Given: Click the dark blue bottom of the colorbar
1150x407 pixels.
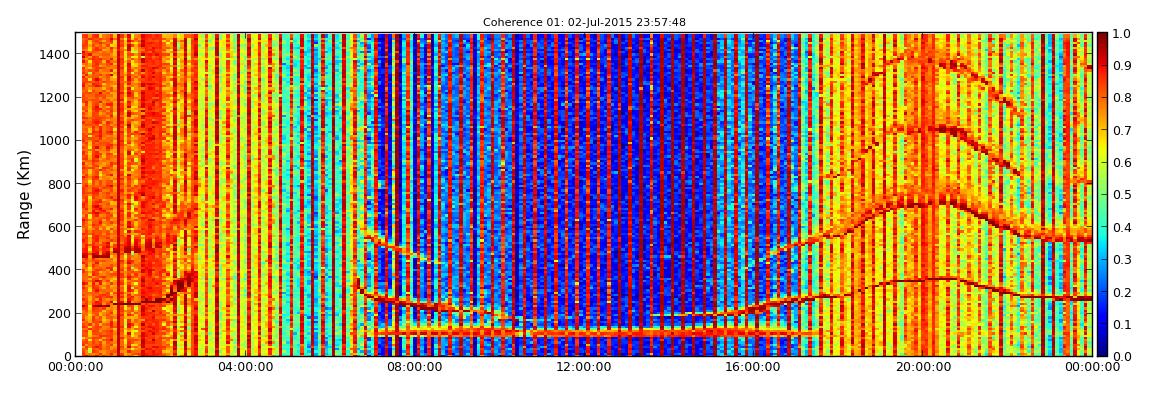Looking at the screenshot, I should point(1102,348).
